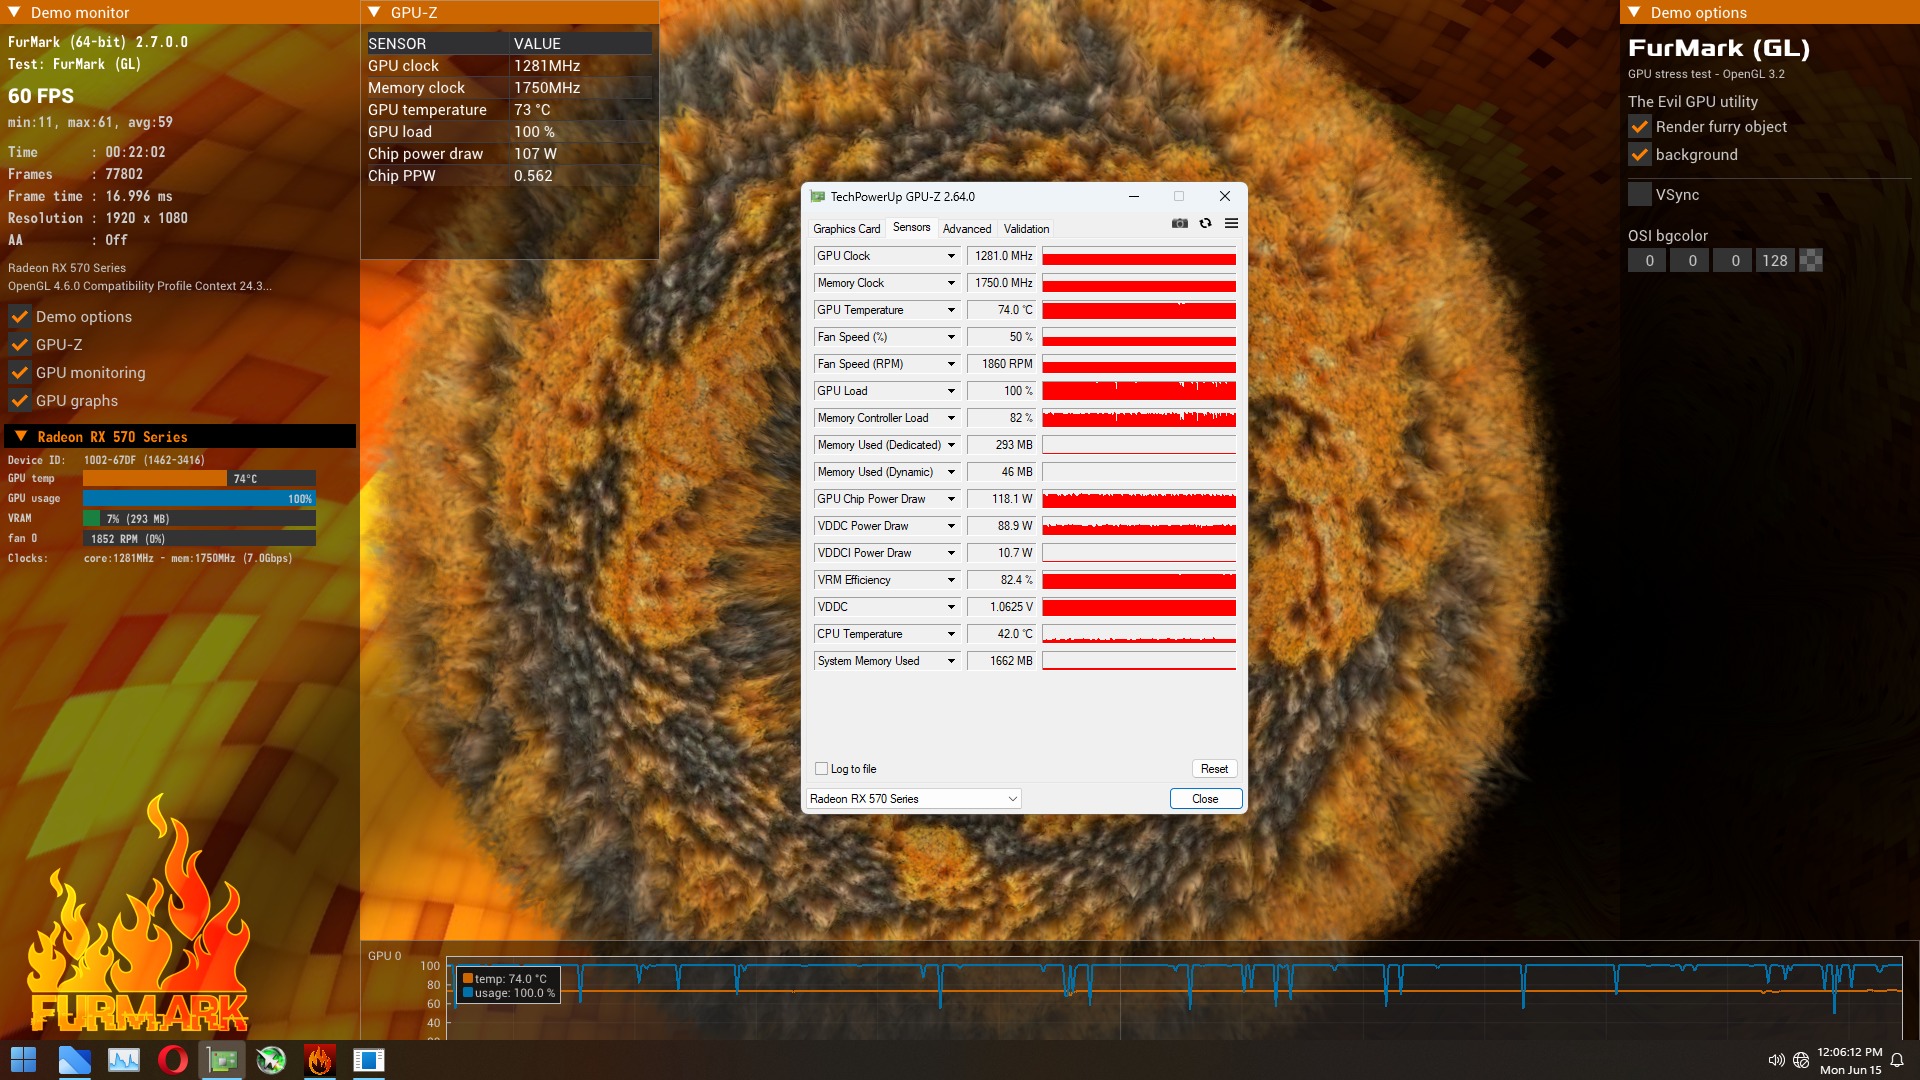Open the GPU Clock sensor dropdown
The height and width of the screenshot is (1080, 1920).
pos(951,256)
